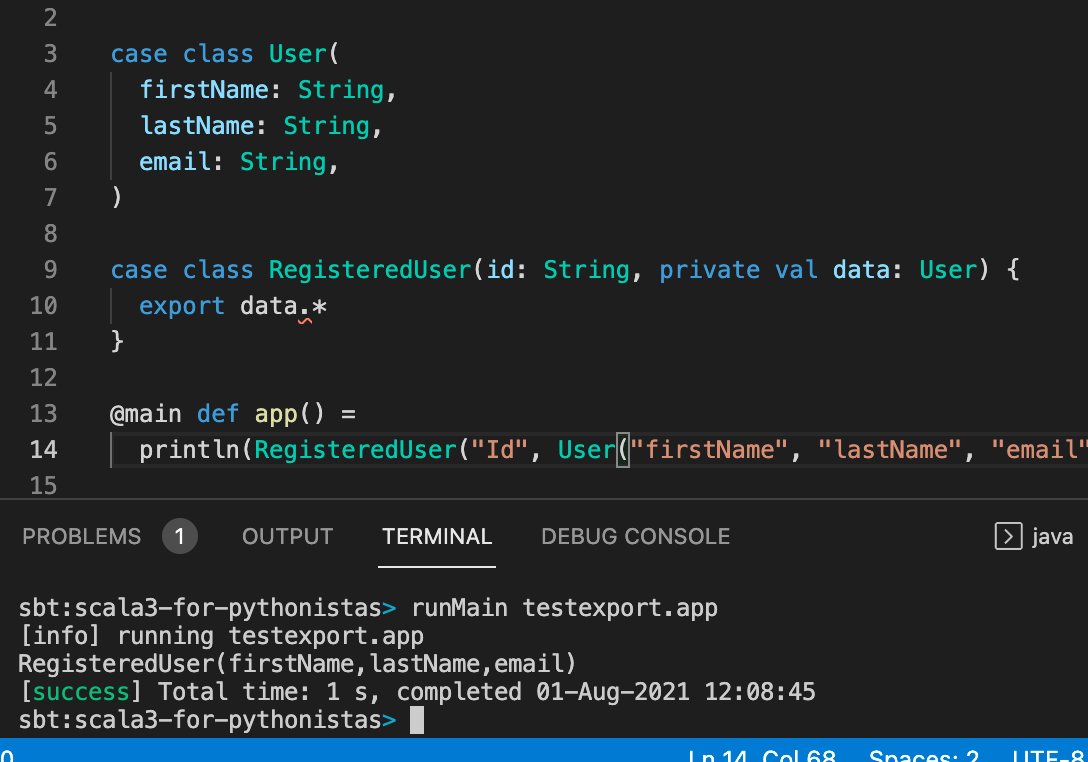Open the PROBLEMS panel tab
Screen dimensions: 1088x762
tap(81, 536)
